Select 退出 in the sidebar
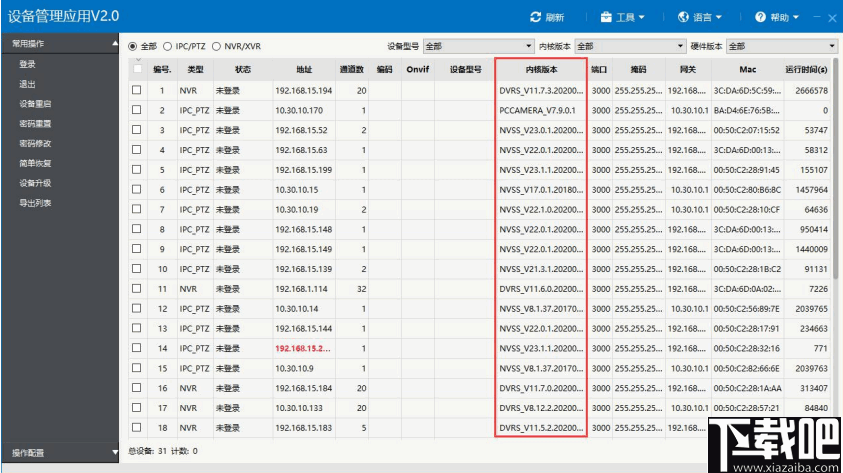 pyautogui.click(x=27, y=84)
